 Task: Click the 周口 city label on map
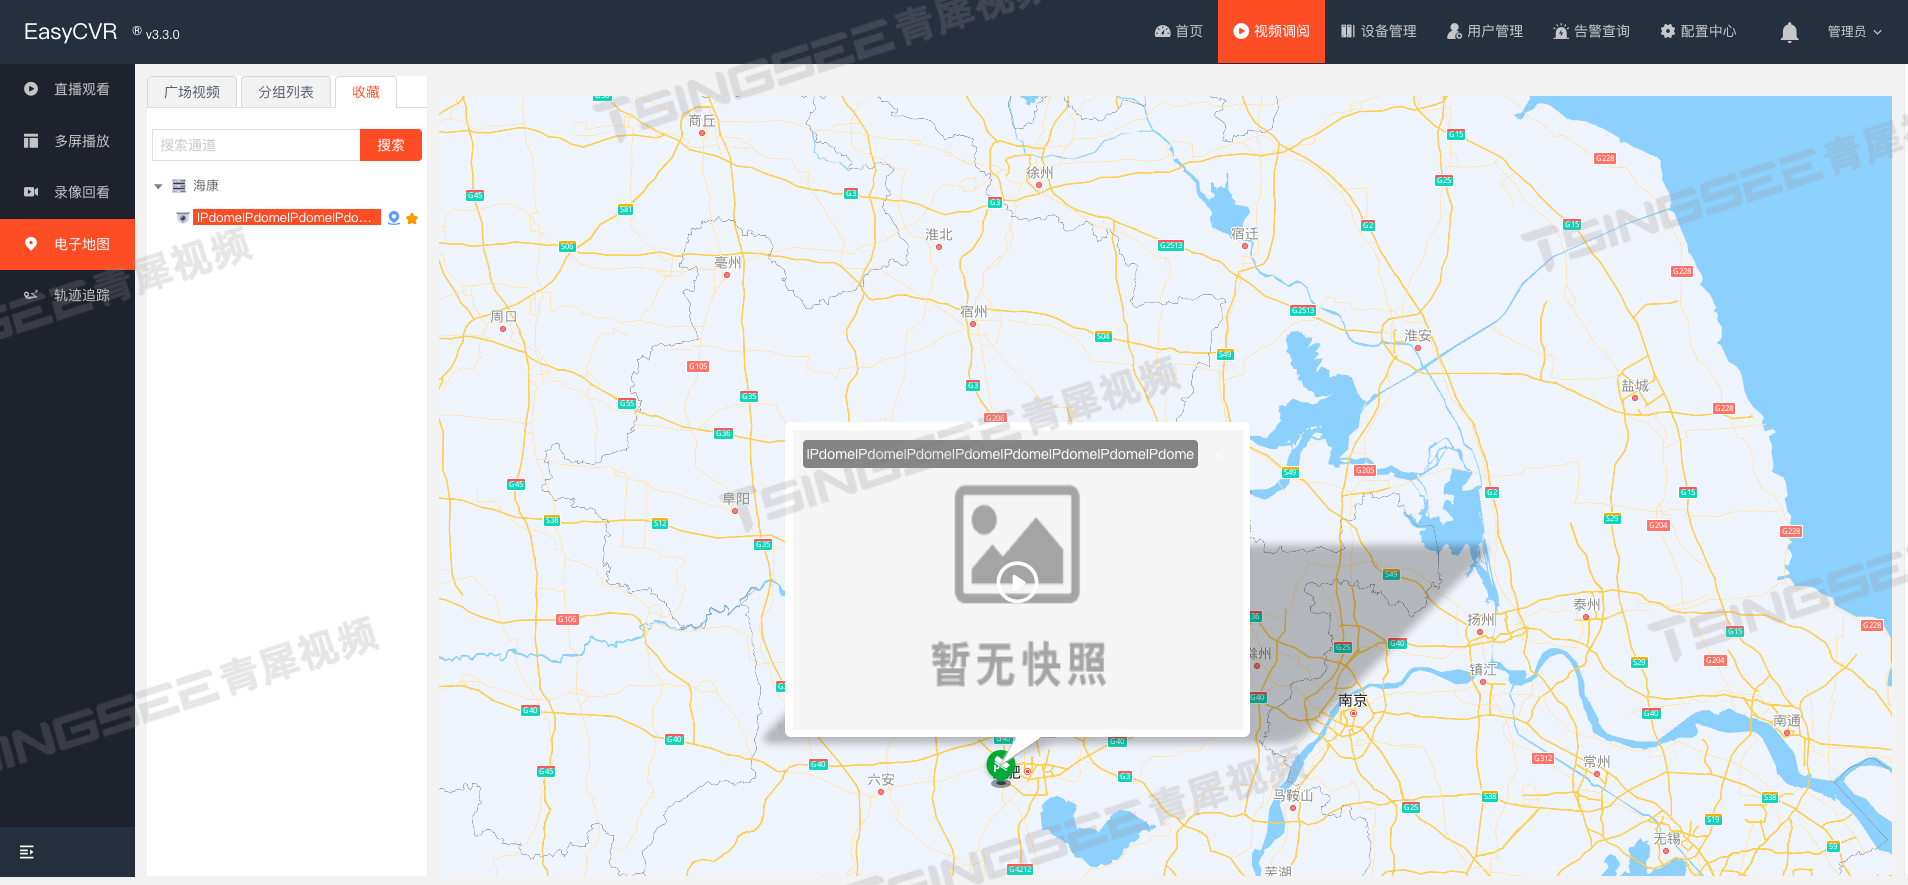pyautogui.click(x=504, y=317)
